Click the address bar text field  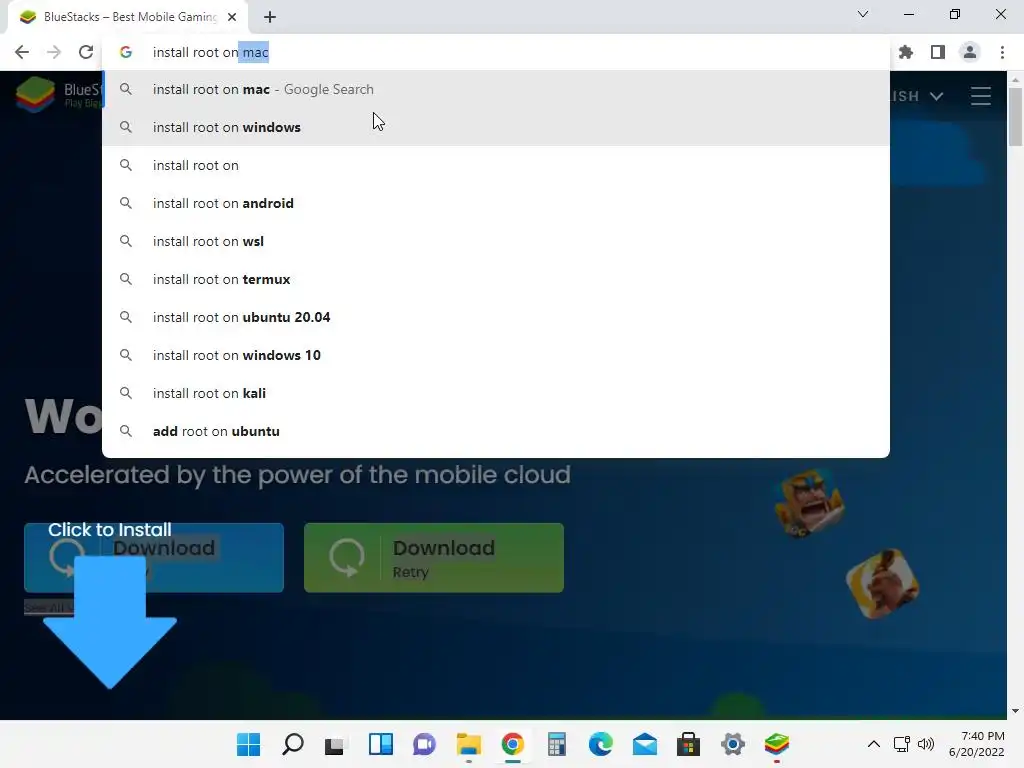coord(496,52)
